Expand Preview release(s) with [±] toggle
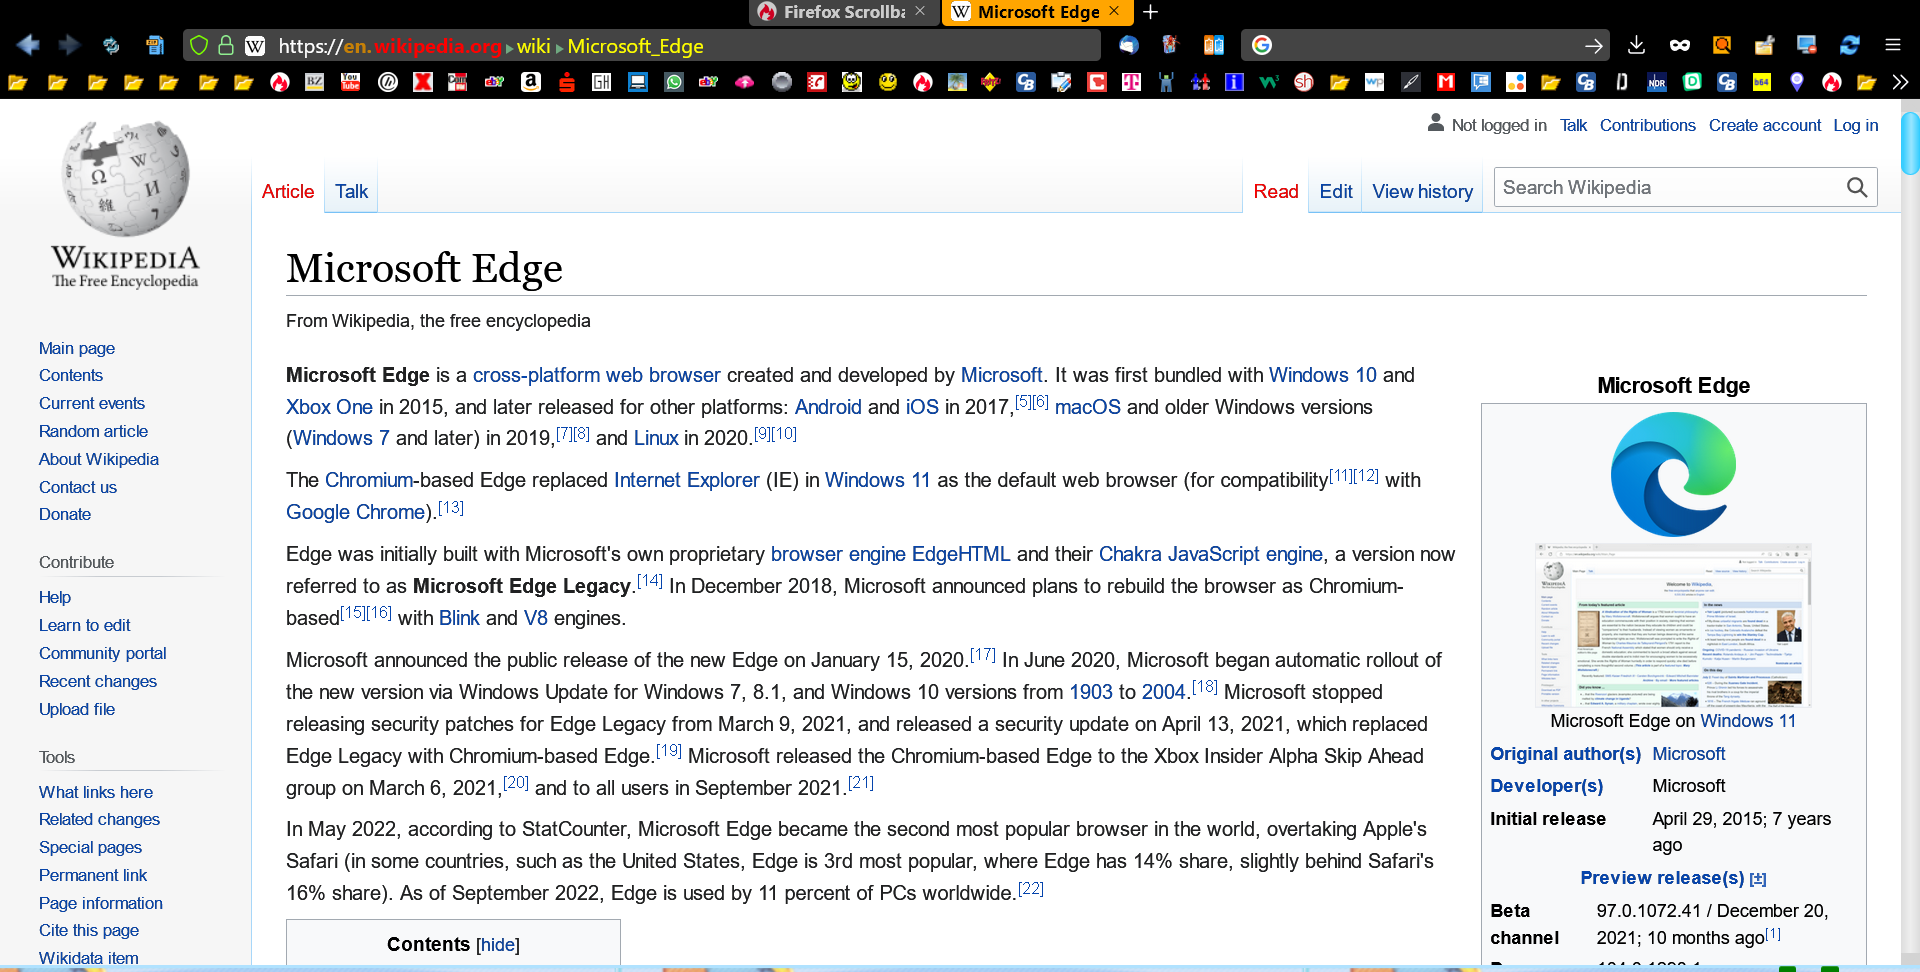The image size is (1920, 972). [x=1758, y=879]
